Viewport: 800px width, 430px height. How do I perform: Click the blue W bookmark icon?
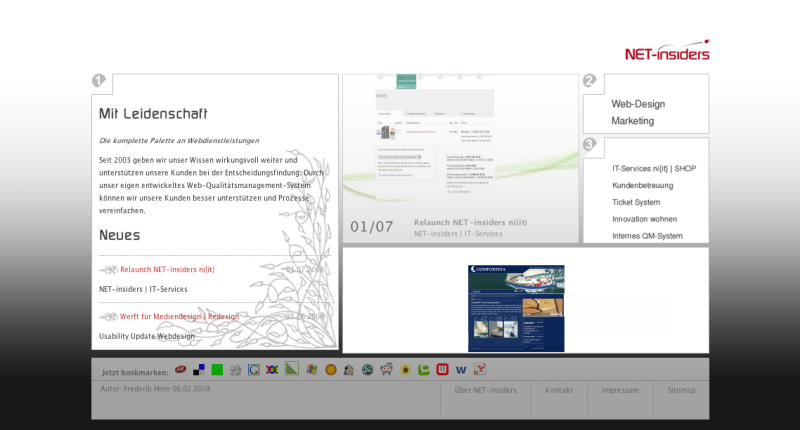(461, 370)
